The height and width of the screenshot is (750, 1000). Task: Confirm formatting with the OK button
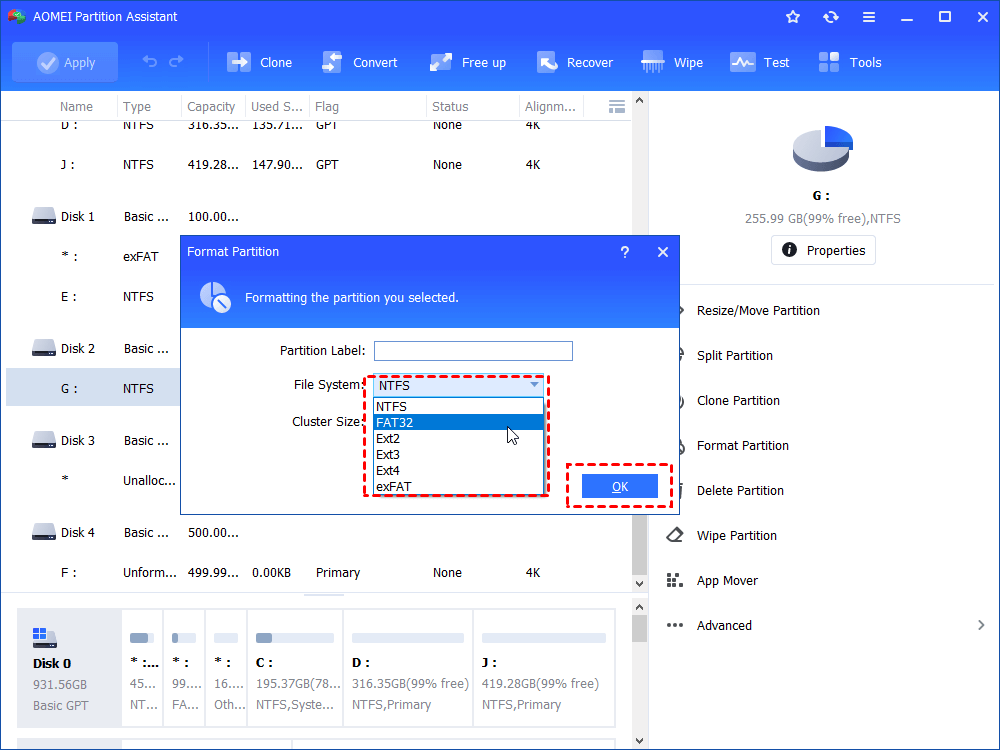pos(619,487)
